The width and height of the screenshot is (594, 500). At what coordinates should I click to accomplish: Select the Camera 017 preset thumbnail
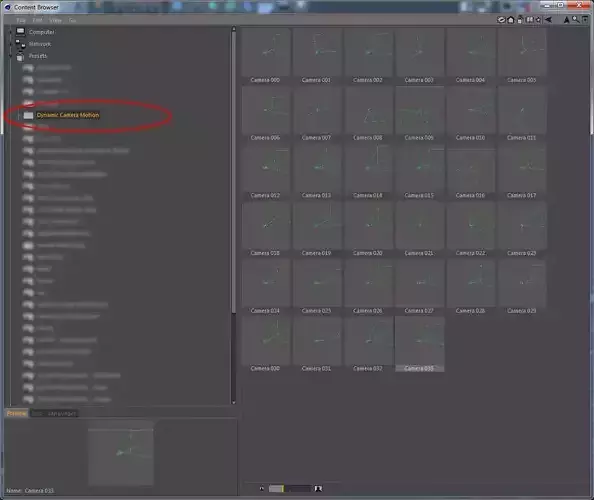tap(522, 171)
